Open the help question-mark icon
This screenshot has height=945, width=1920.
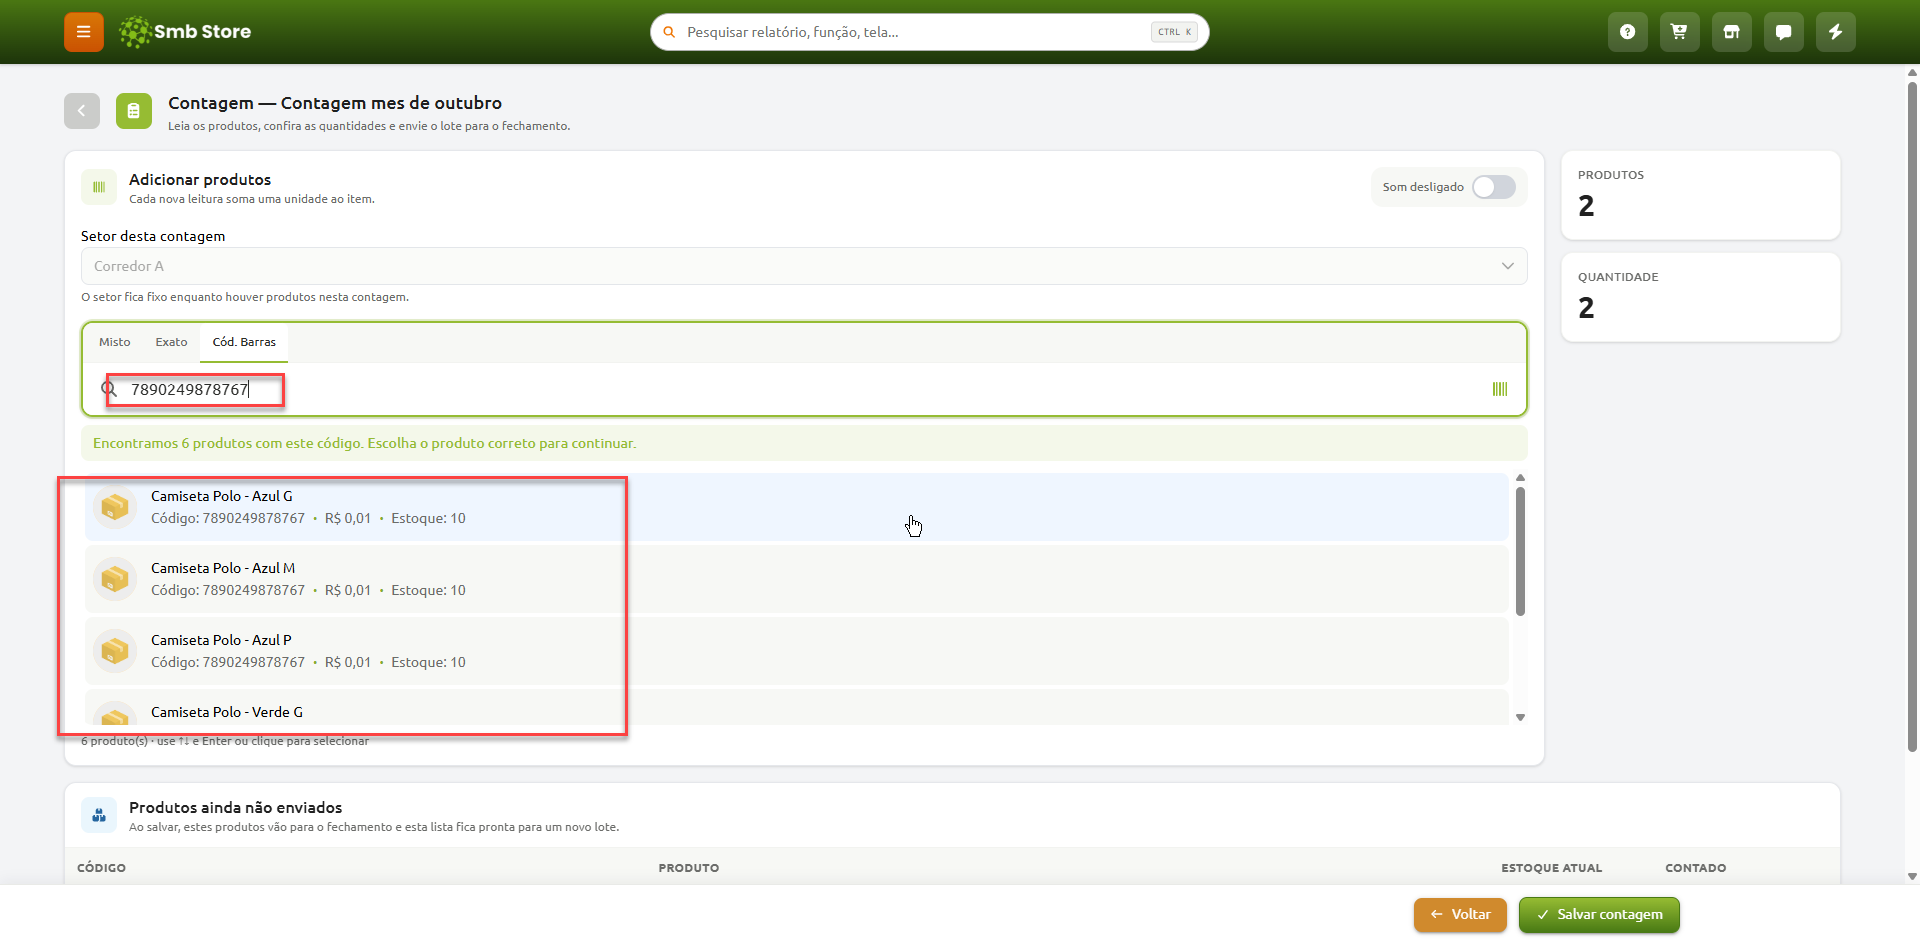point(1628,32)
